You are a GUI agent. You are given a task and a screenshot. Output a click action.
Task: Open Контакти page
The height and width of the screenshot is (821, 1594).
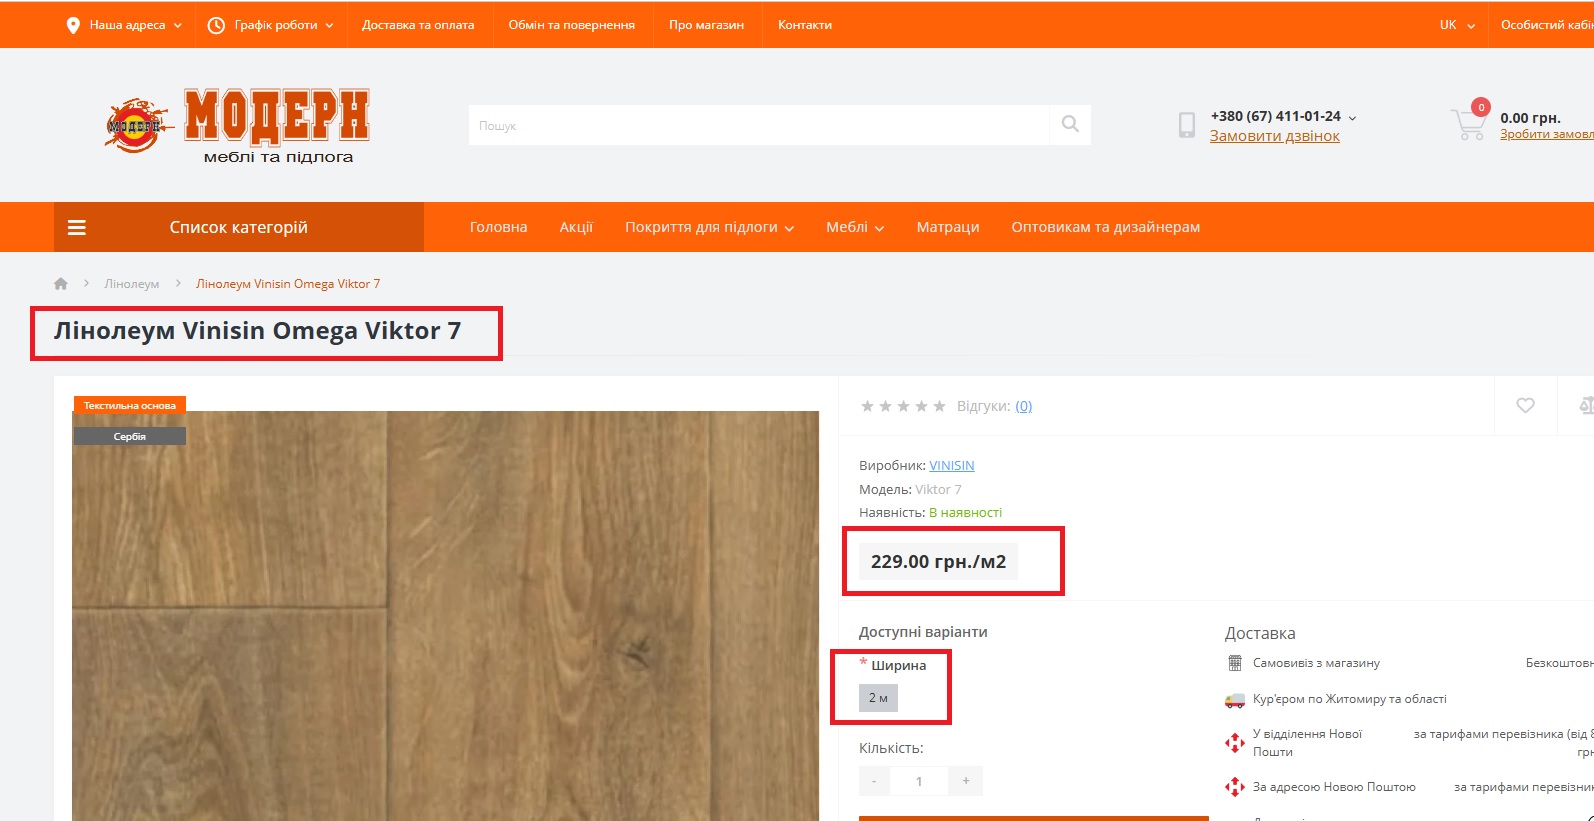point(805,25)
